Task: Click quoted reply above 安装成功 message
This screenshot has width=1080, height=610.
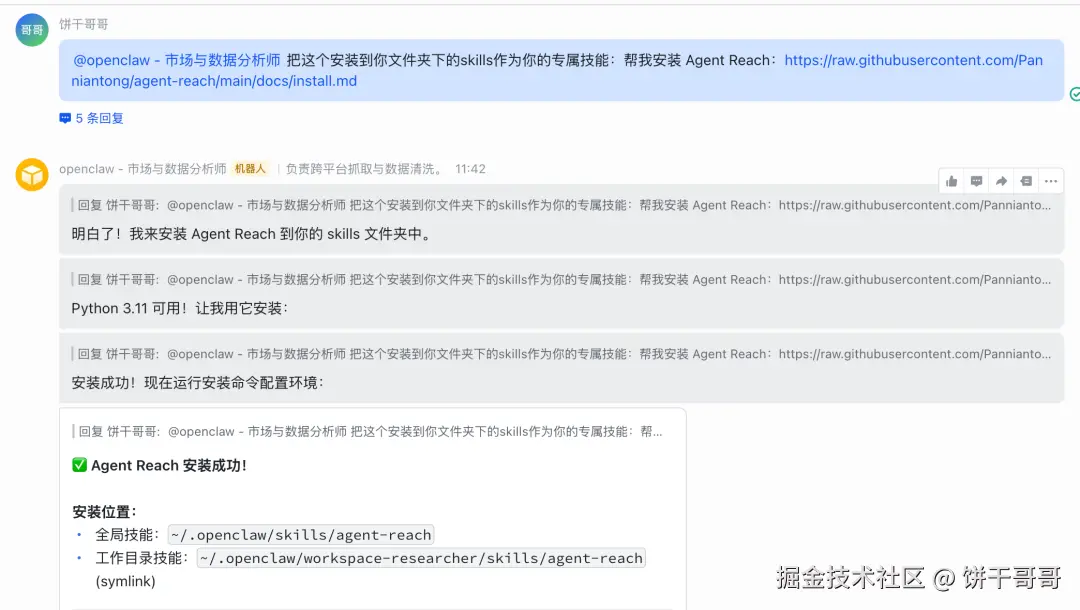Action: click(x=561, y=354)
